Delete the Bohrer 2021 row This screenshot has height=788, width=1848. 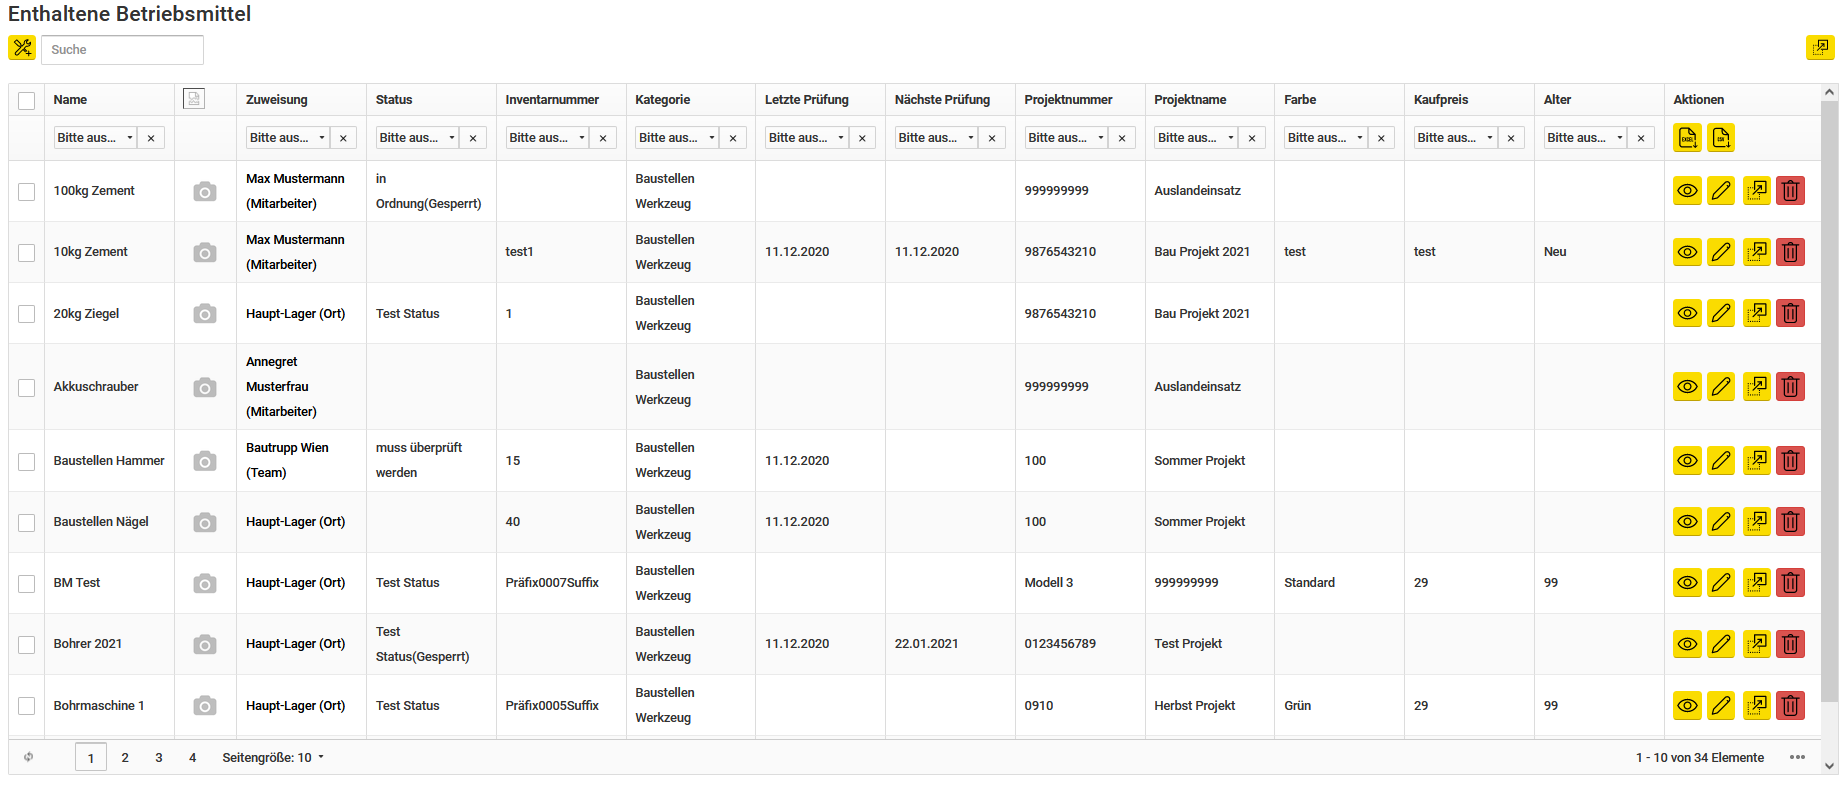tap(1791, 644)
